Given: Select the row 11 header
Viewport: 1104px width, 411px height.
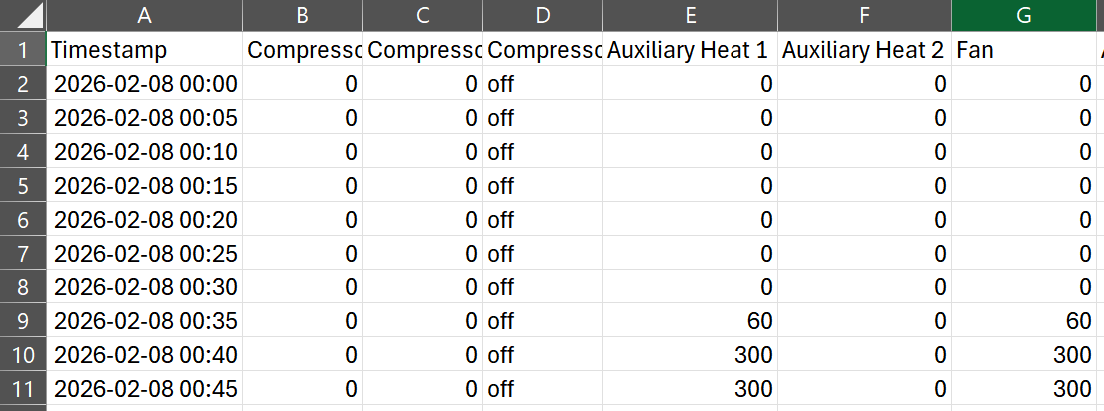Looking at the screenshot, I should [23, 388].
